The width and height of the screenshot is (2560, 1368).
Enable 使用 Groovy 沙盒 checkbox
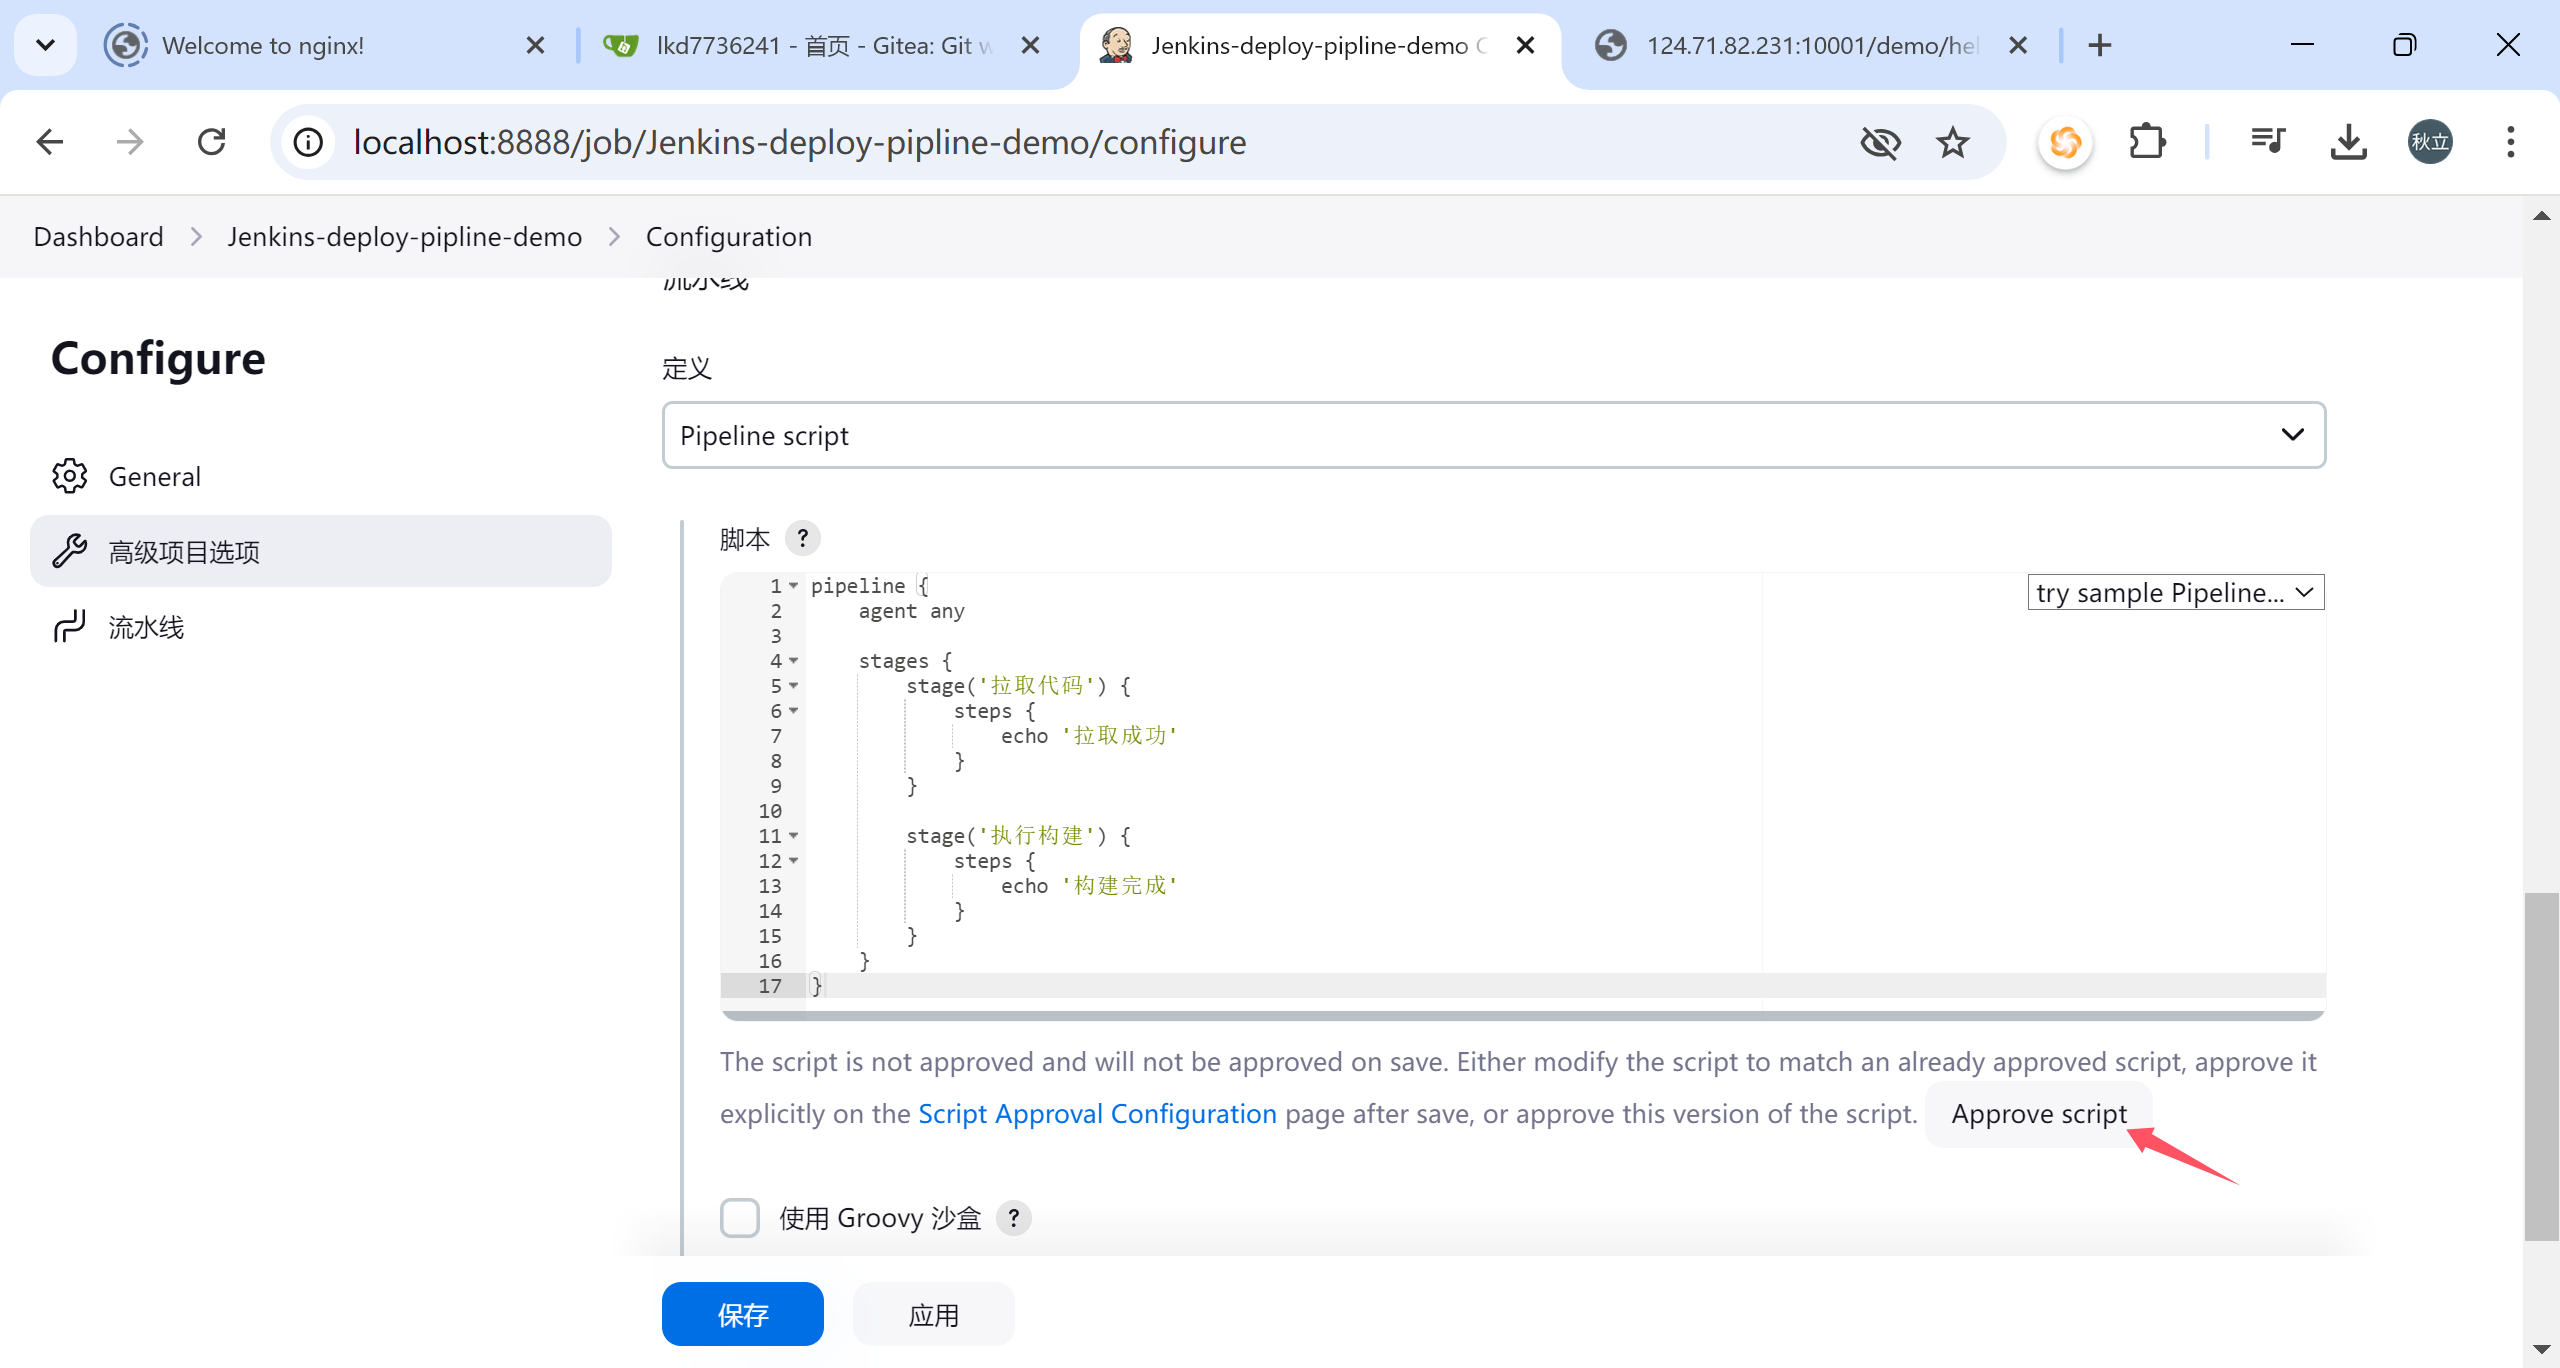tap(740, 1218)
